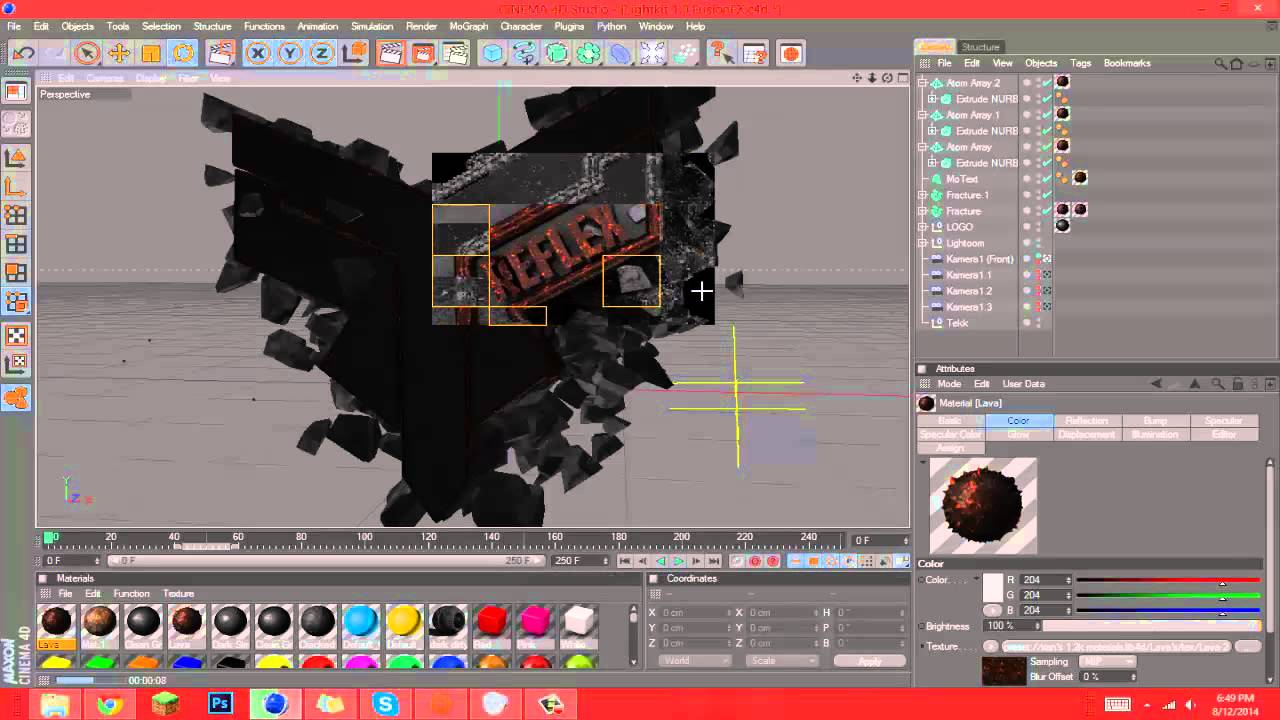Click the Assign button in material attributes
The width and height of the screenshot is (1280, 720).
pos(950,448)
